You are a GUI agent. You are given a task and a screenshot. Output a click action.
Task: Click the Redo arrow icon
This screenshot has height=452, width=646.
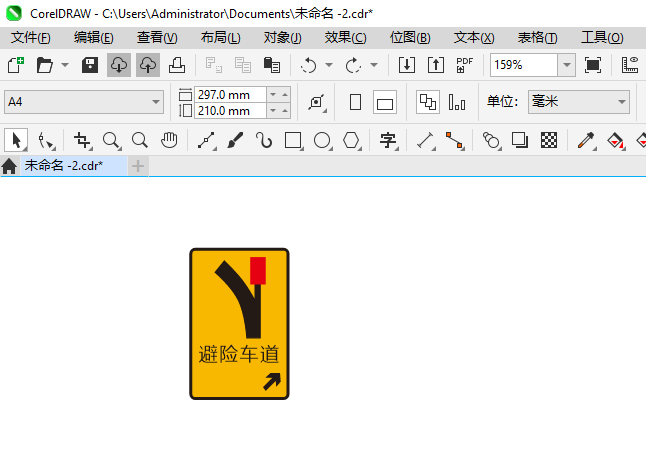click(353, 65)
